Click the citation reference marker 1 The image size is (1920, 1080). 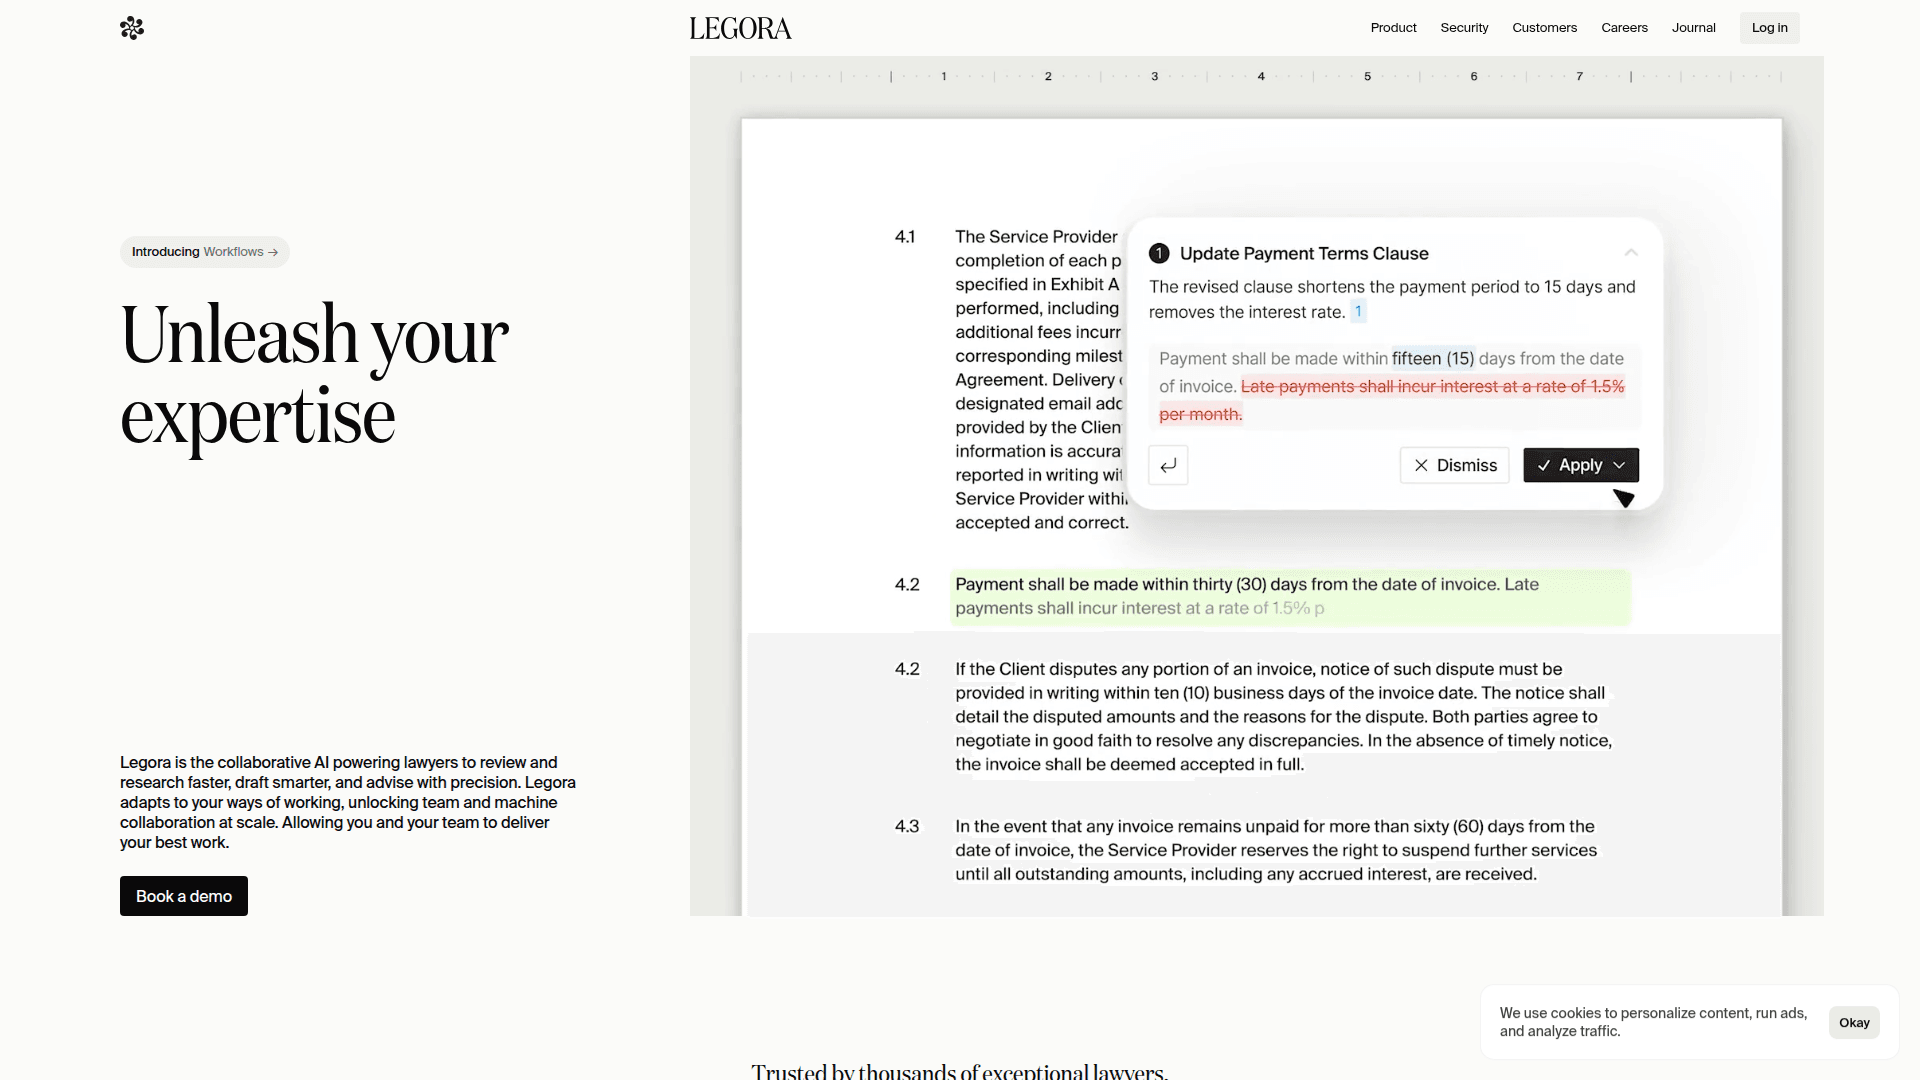click(1358, 311)
